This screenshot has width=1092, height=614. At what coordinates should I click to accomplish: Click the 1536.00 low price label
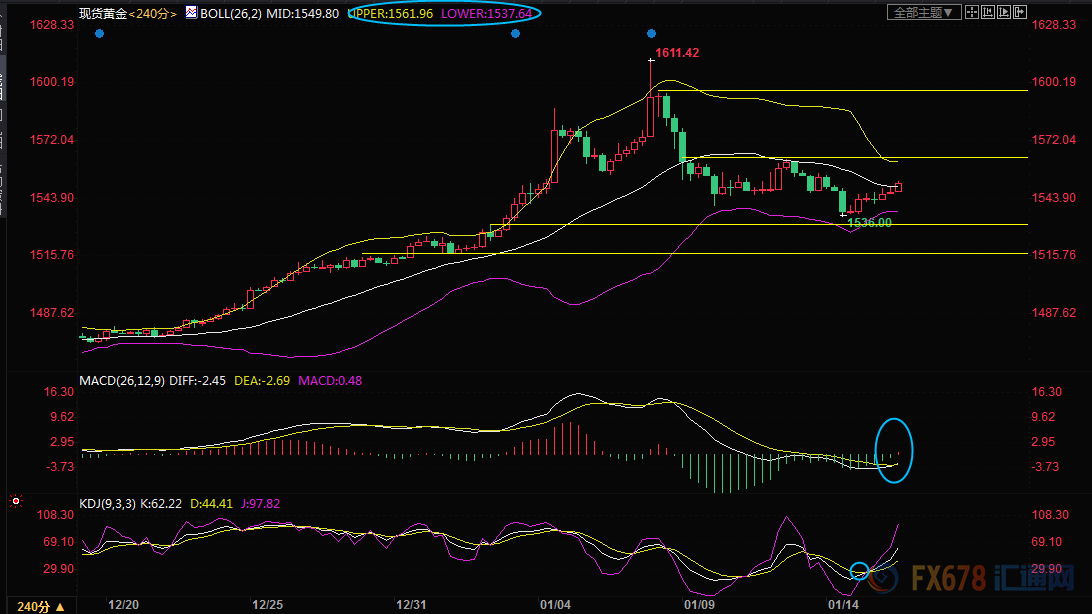tap(868, 223)
